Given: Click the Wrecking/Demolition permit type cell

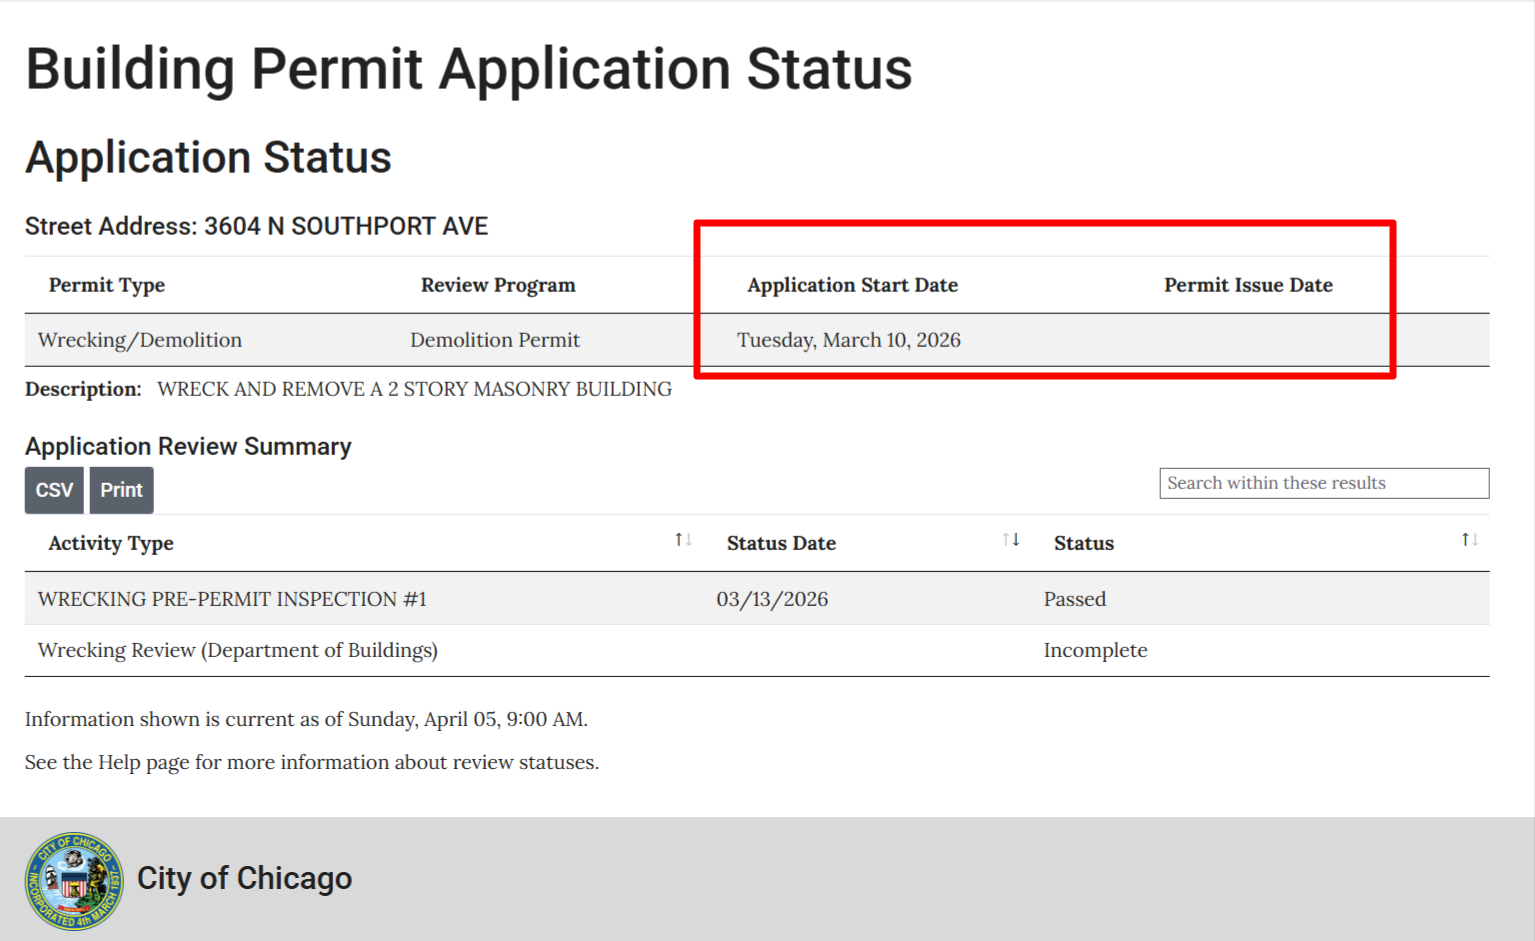Looking at the screenshot, I should 140,340.
